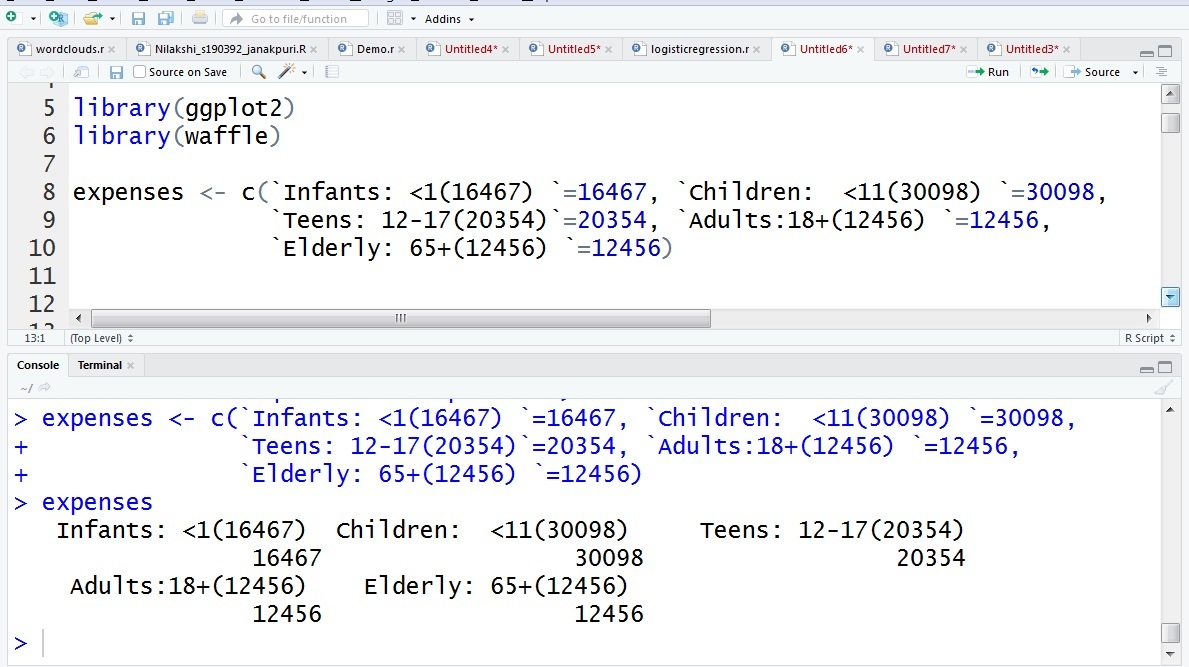Open the (Top Level) scope selector

[102, 338]
